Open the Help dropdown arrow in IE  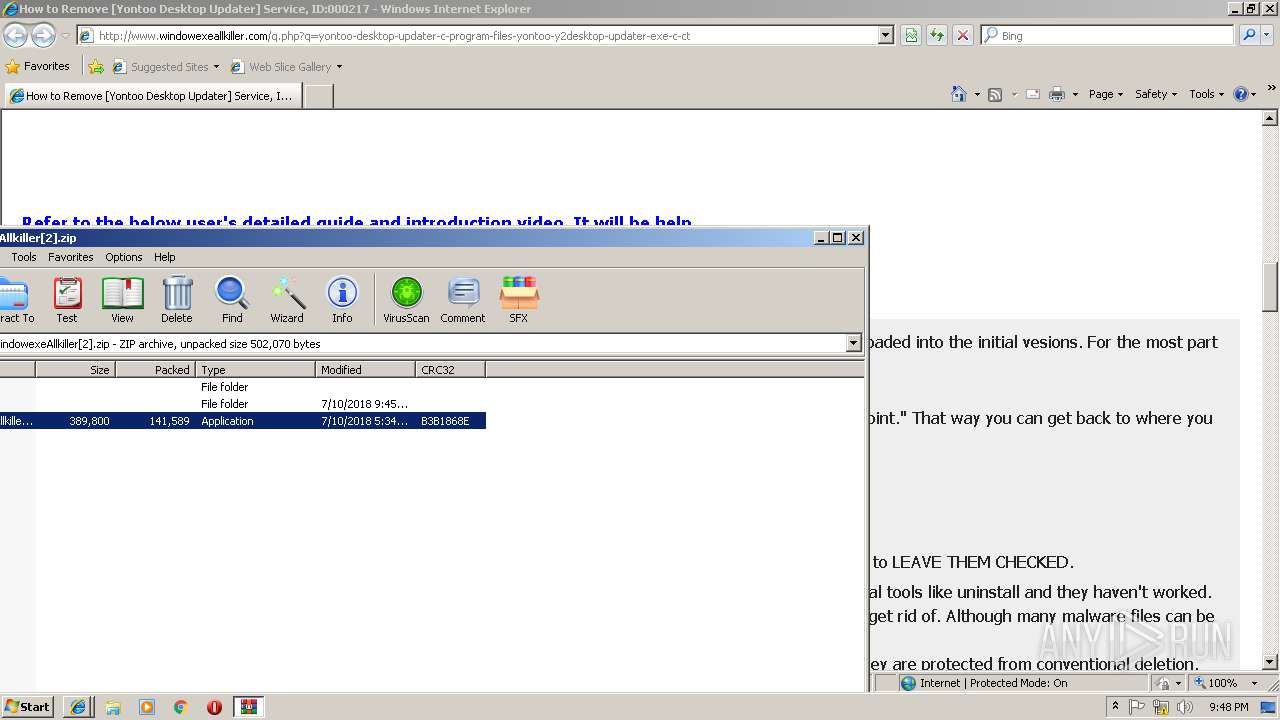[x=1253, y=94]
